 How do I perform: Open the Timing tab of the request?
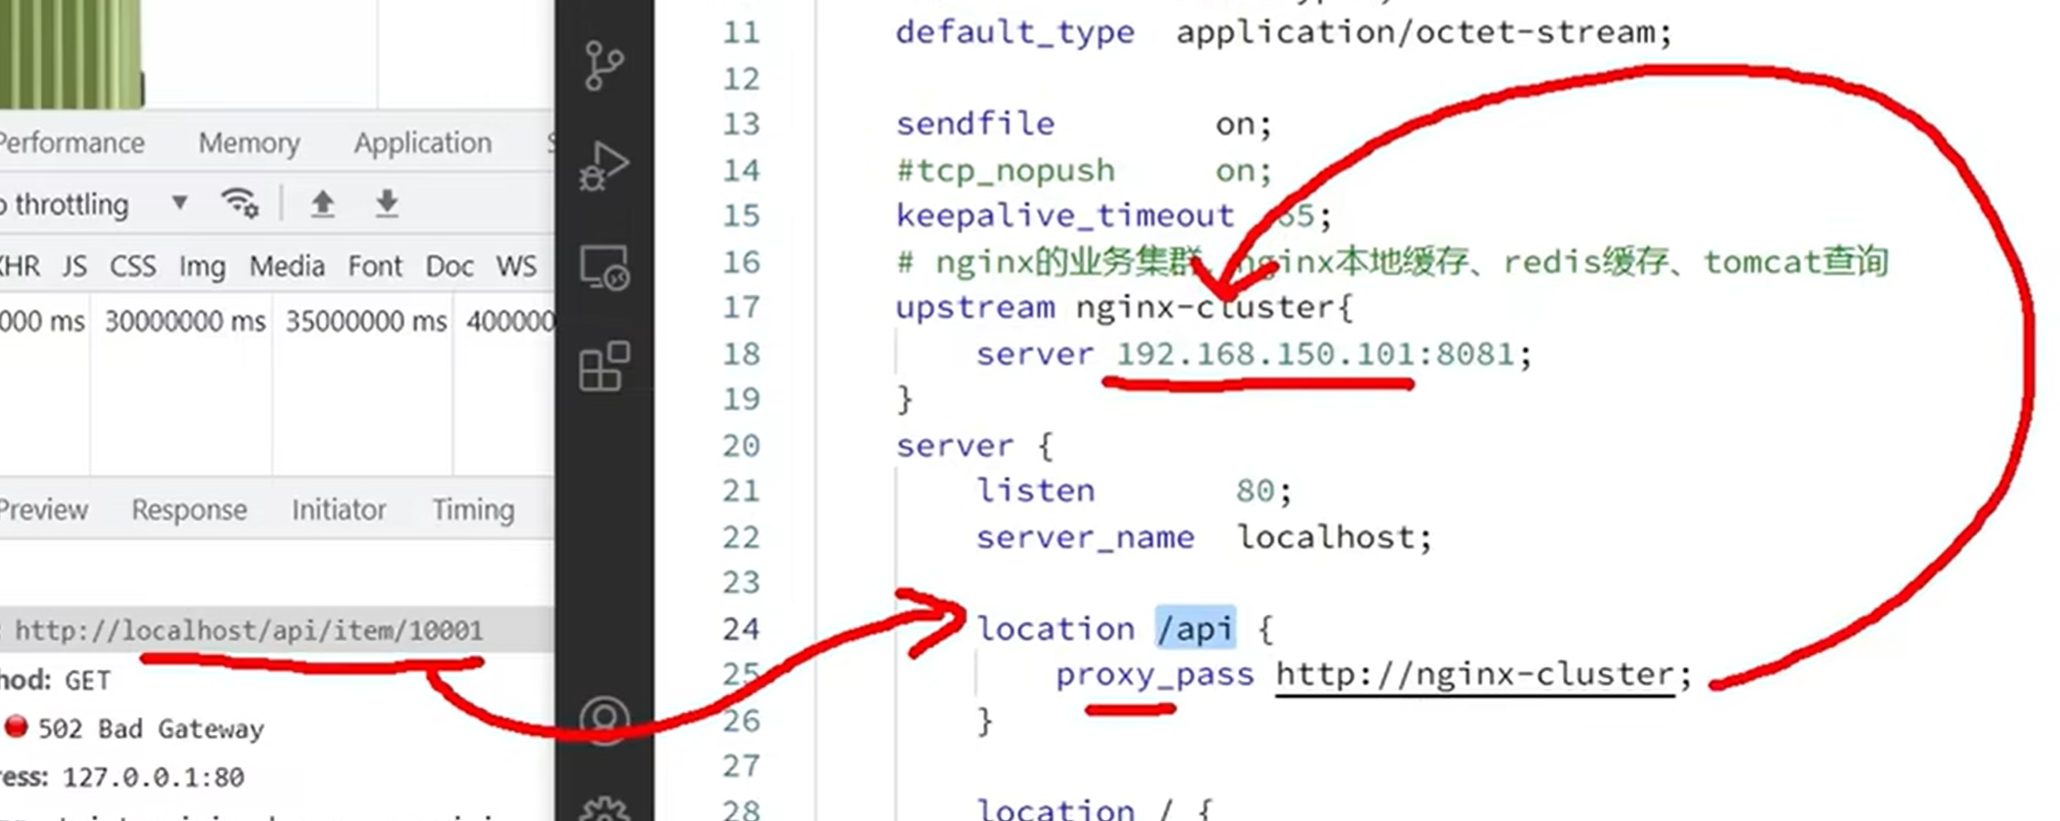pos(473,510)
